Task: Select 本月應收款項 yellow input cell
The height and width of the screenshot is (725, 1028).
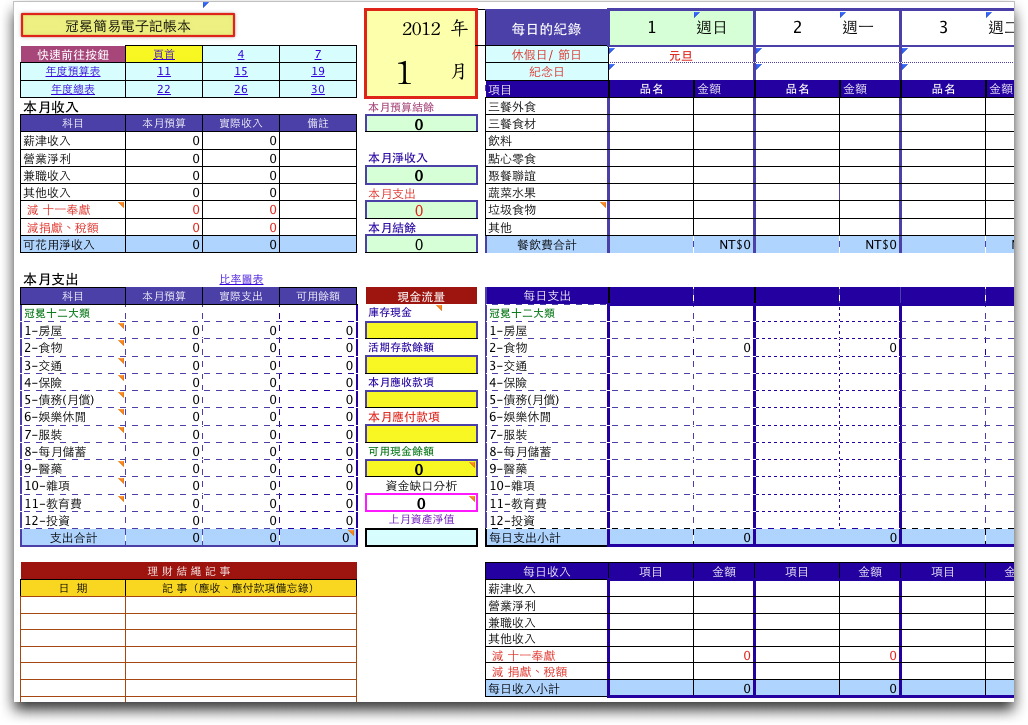Action: tap(421, 399)
